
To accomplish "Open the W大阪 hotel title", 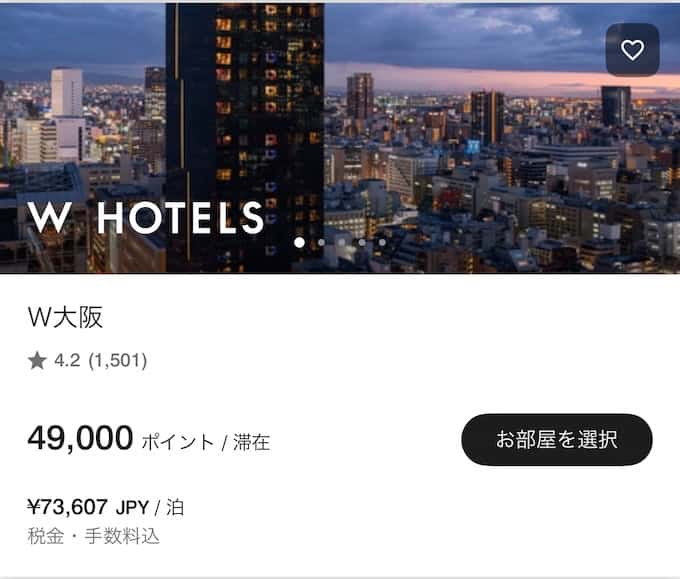I will (65, 317).
